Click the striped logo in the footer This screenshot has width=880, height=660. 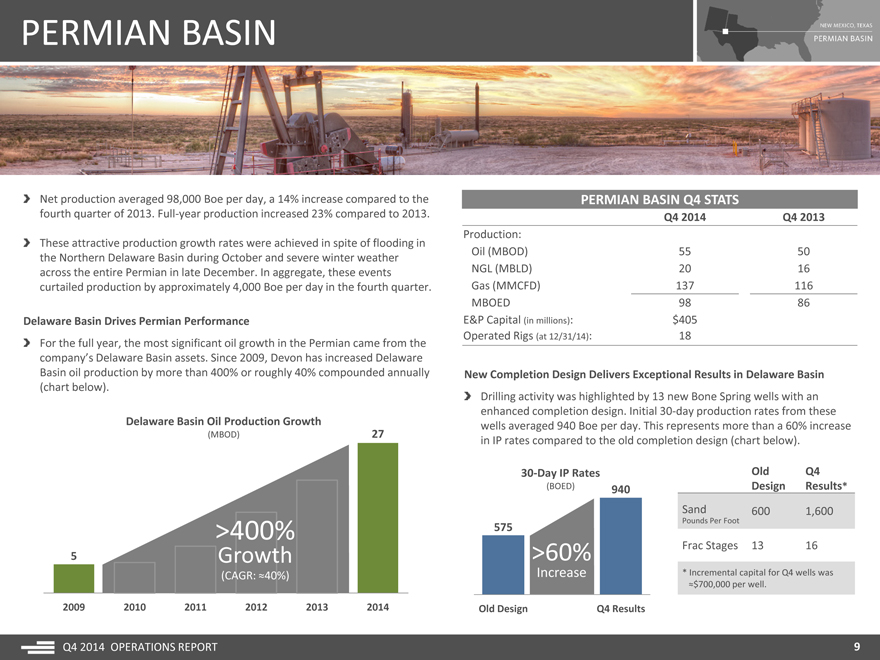(x=37, y=647)
